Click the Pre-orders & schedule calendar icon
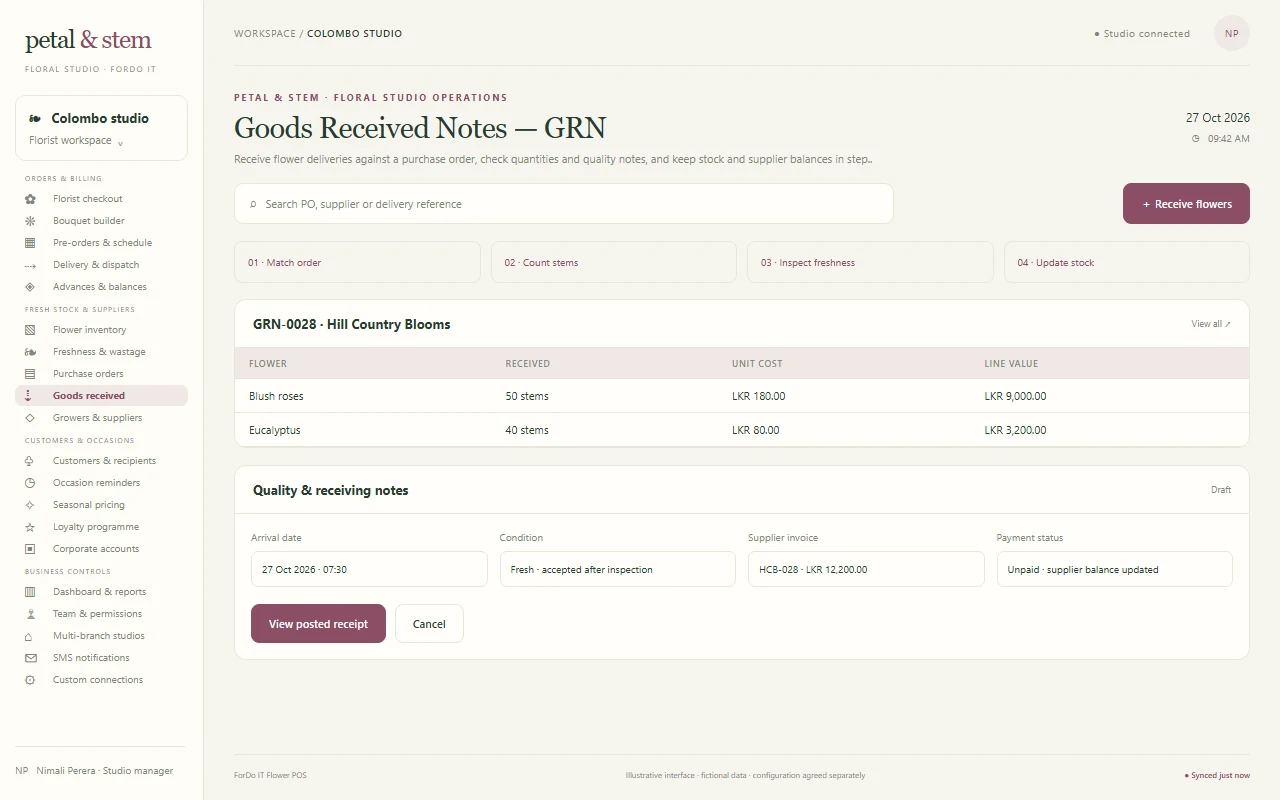 (x=30, y=243)
